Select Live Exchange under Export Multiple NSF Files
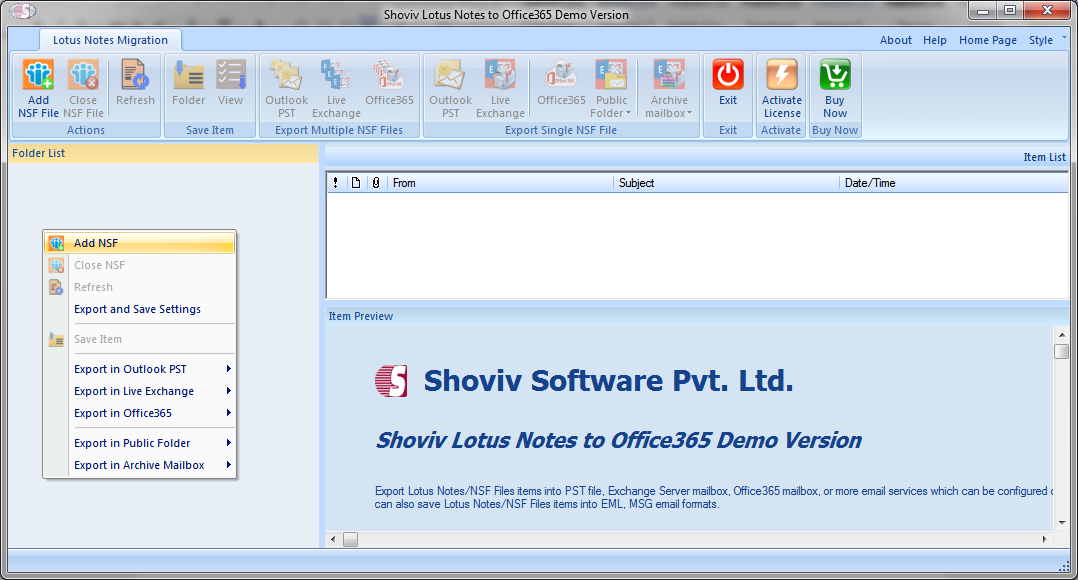The height and width of the screenshot is (580, 1078). pyautogui.click(x=336, y=88)
